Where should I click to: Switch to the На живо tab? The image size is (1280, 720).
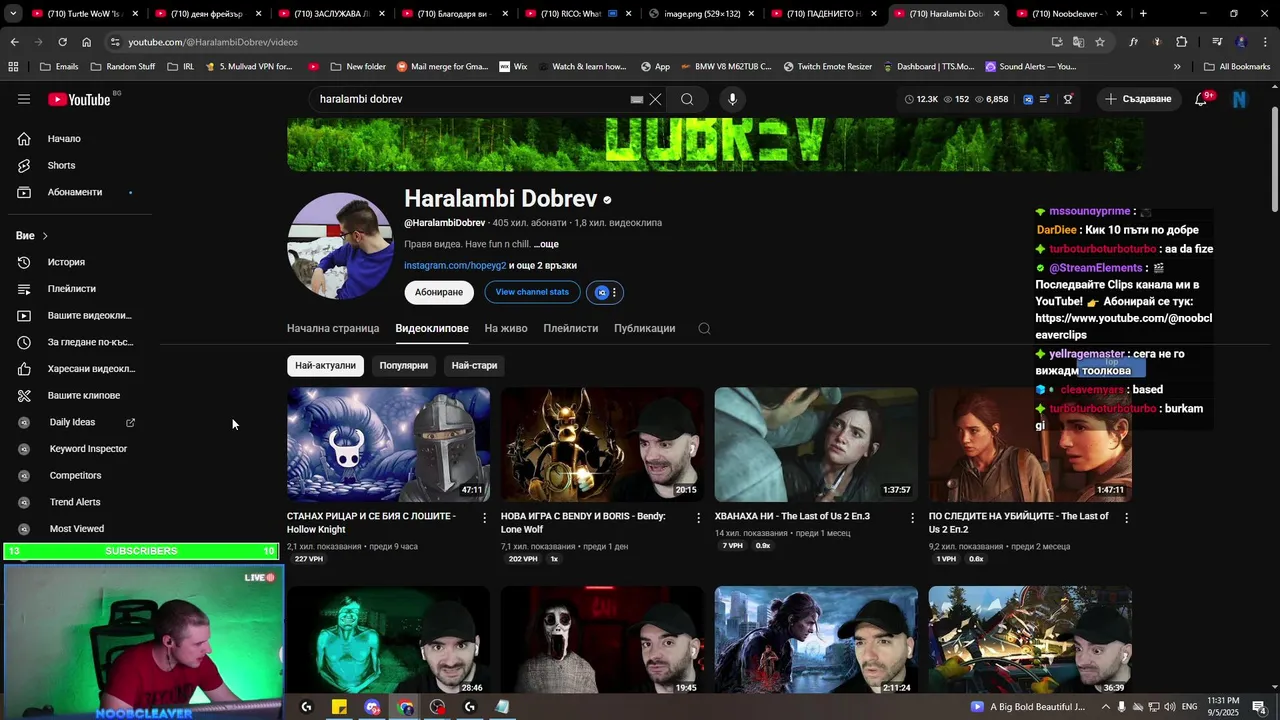click(506, 328)
